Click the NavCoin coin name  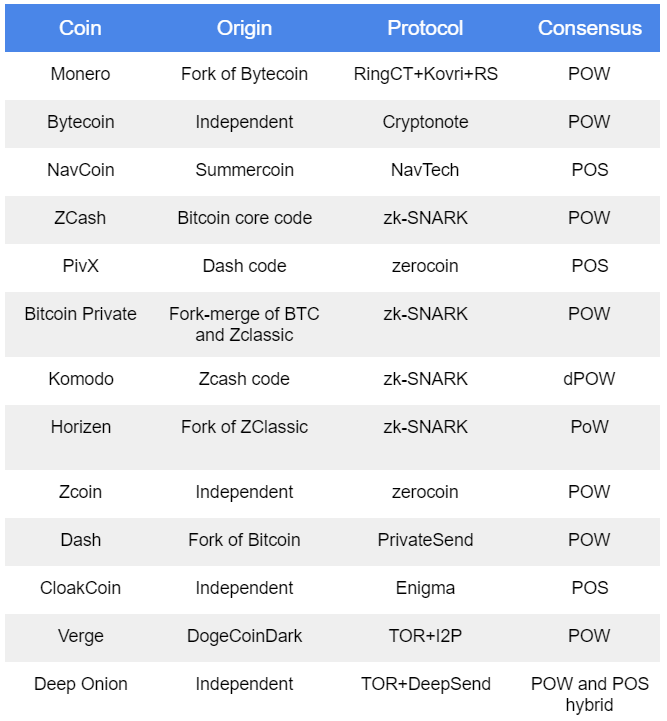(x=80, y=170)
